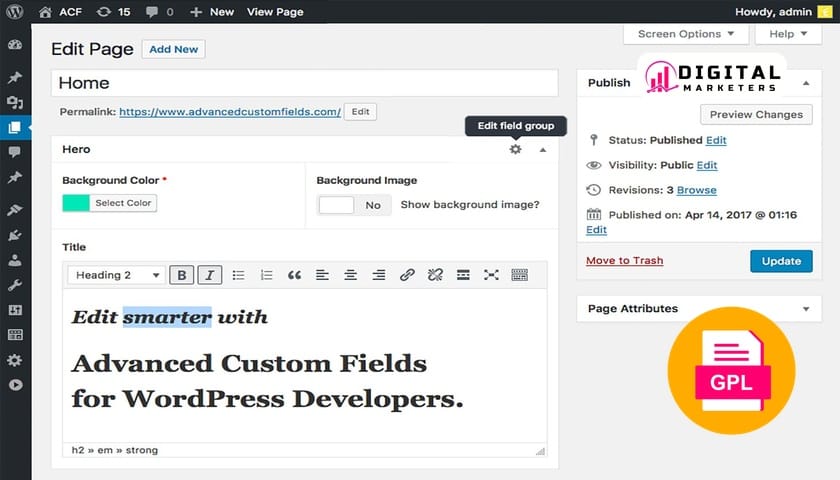Image resolution: width=840 pixels, height=480 pixels.
Task: Open the Heading 2 format dropdown
Action: click(x=116, y=275)
